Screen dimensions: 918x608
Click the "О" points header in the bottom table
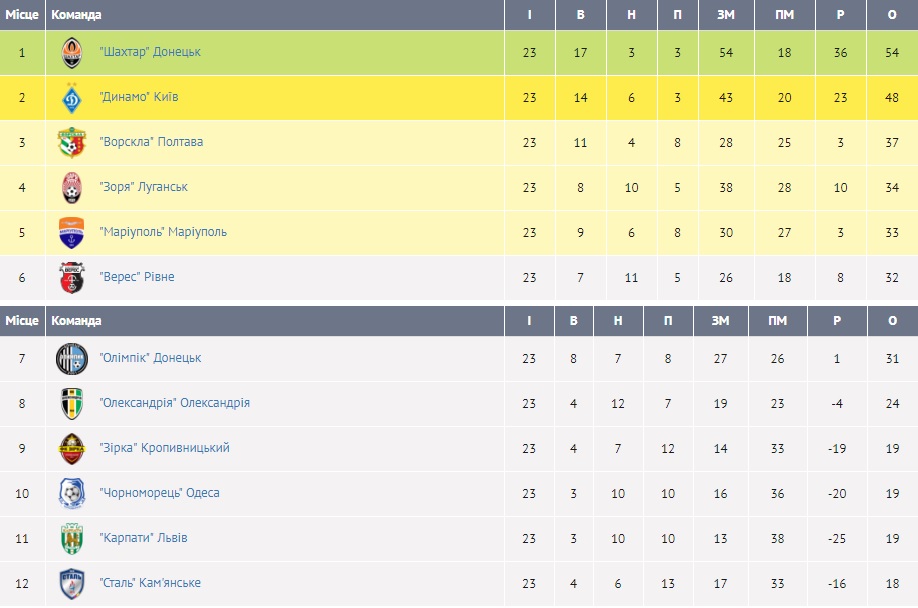pyautogui.click(x=892, y=321)
